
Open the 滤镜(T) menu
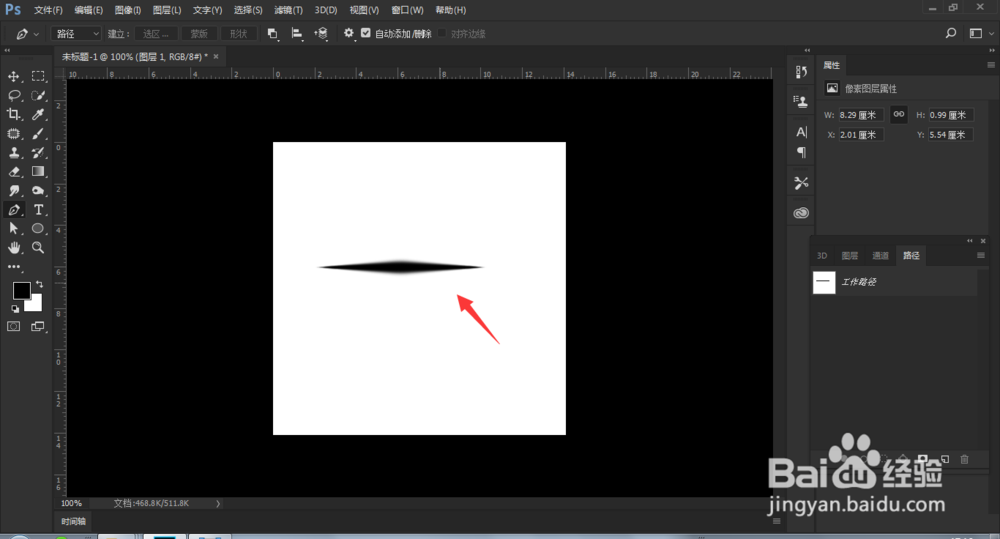pos(288,10)
